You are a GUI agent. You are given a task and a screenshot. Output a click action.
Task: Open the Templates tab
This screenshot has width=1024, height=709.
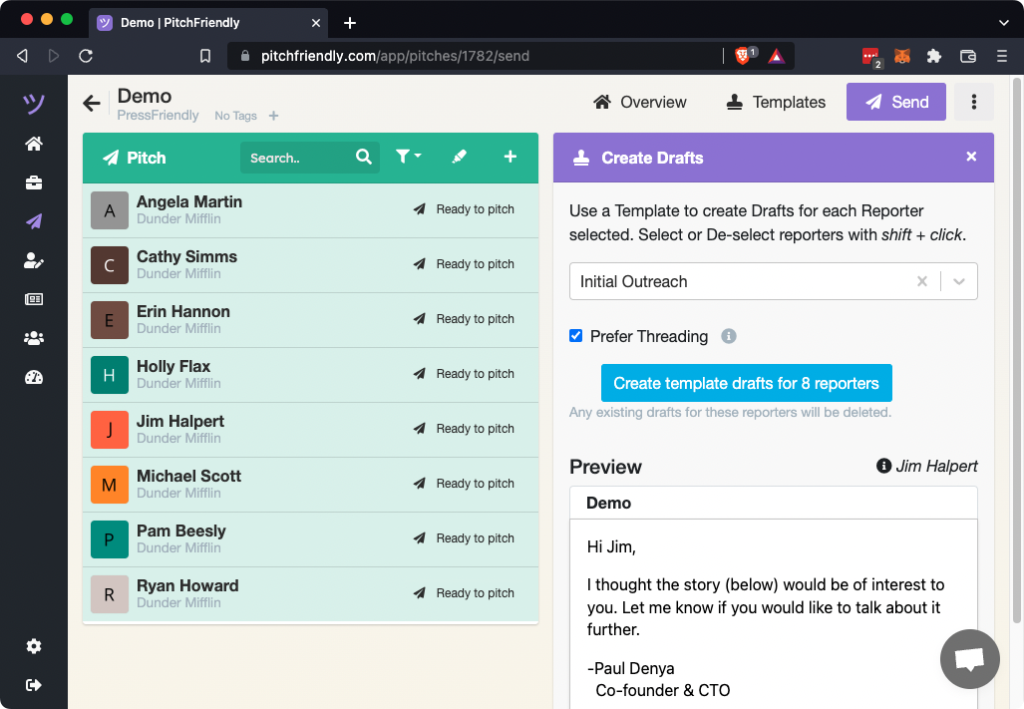tap(776, 102)
